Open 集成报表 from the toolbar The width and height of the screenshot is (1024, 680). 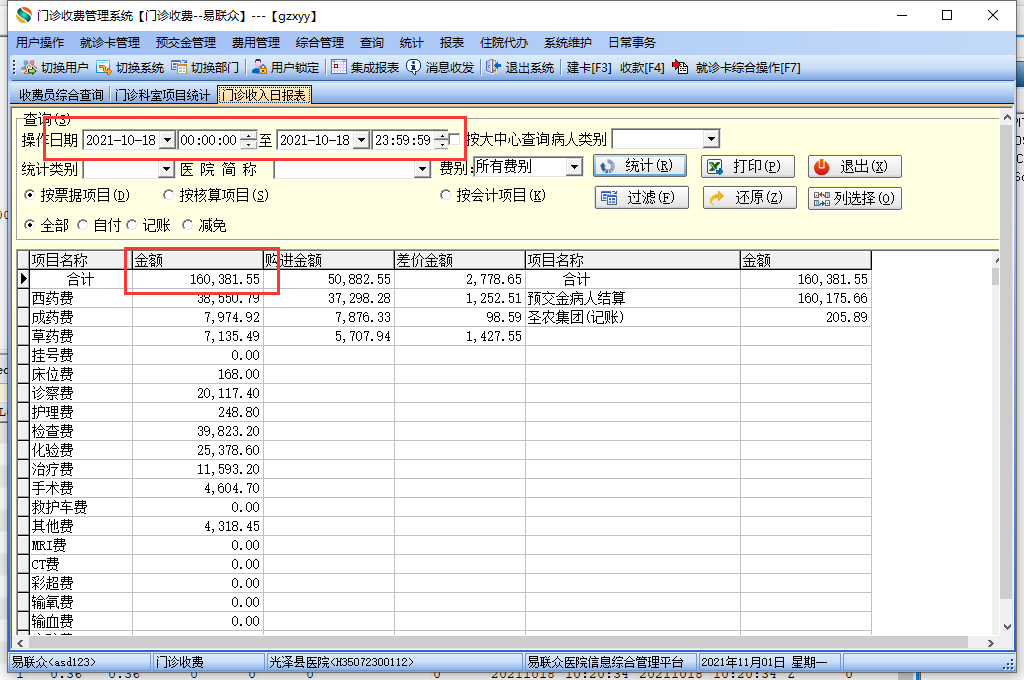pos(364,67)
